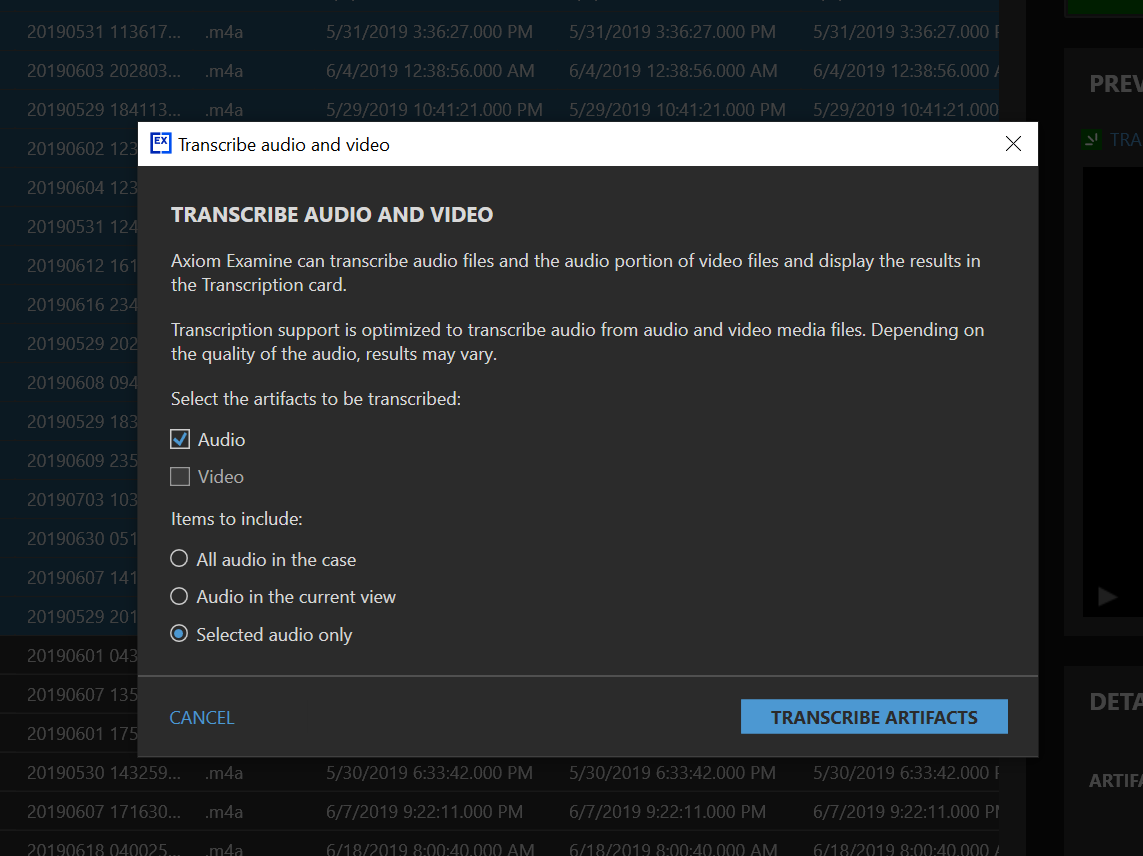The height and width of the screenshot is (856, 1143).
Task: Select All audio in the case option
Action: pyautogui.click(x=179, y=559)
